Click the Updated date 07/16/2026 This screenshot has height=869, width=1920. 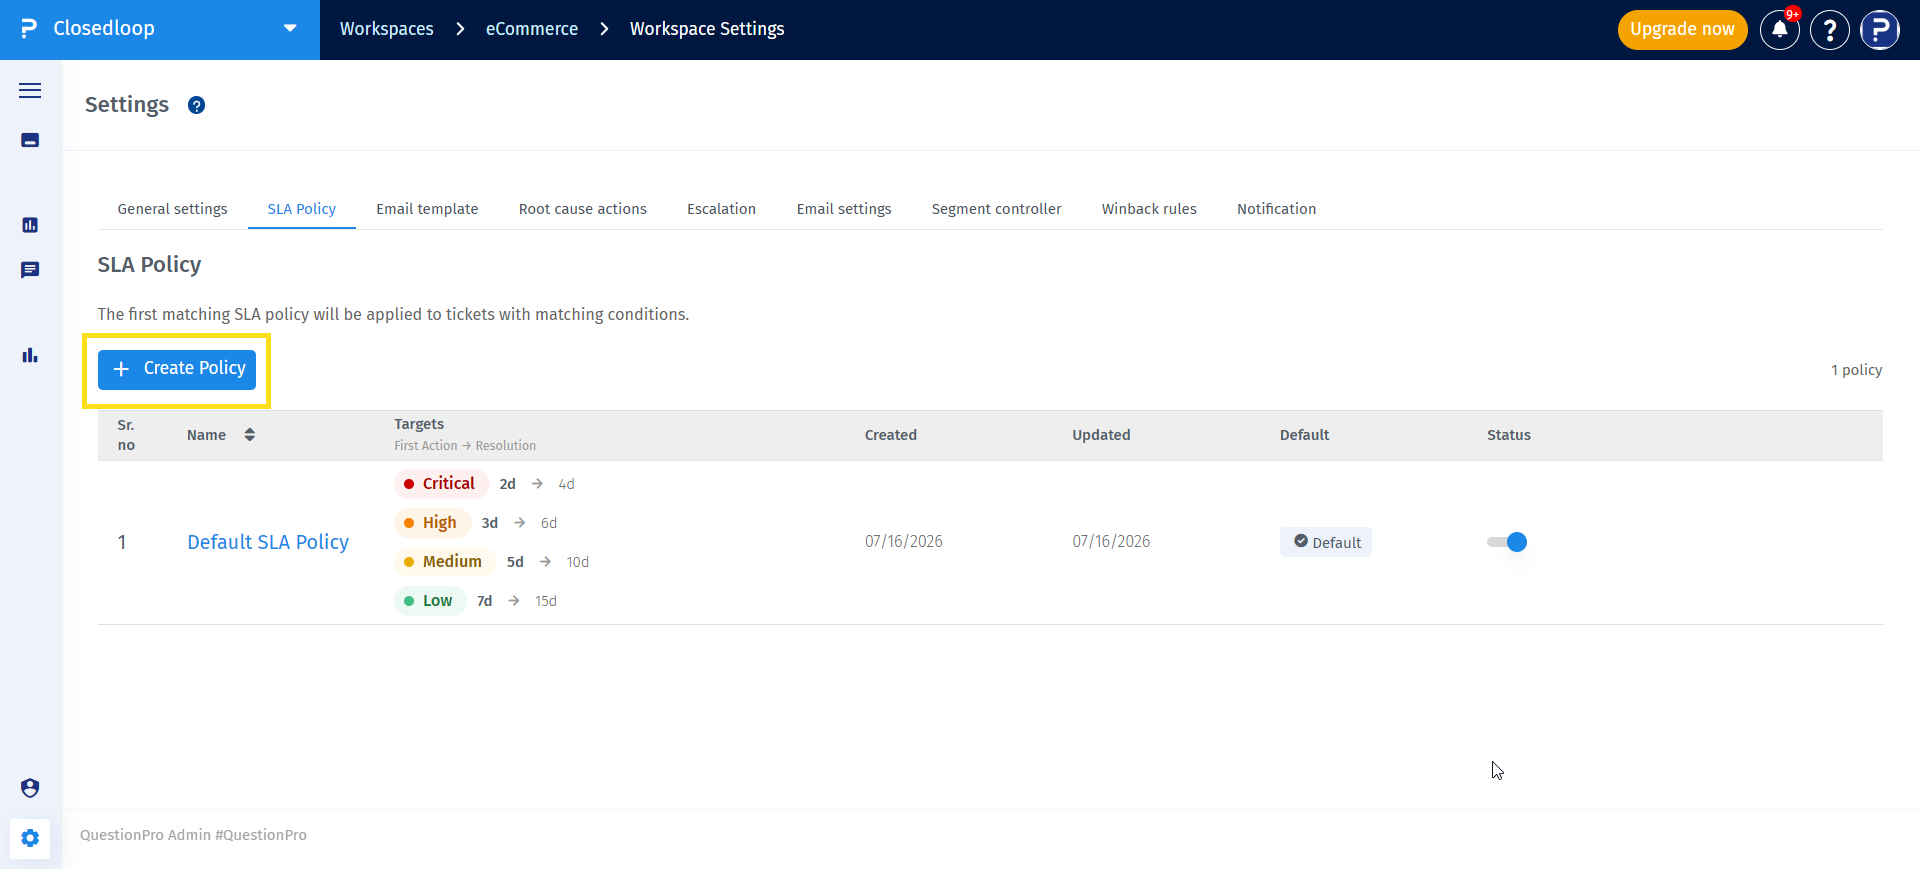[1111, 541]
